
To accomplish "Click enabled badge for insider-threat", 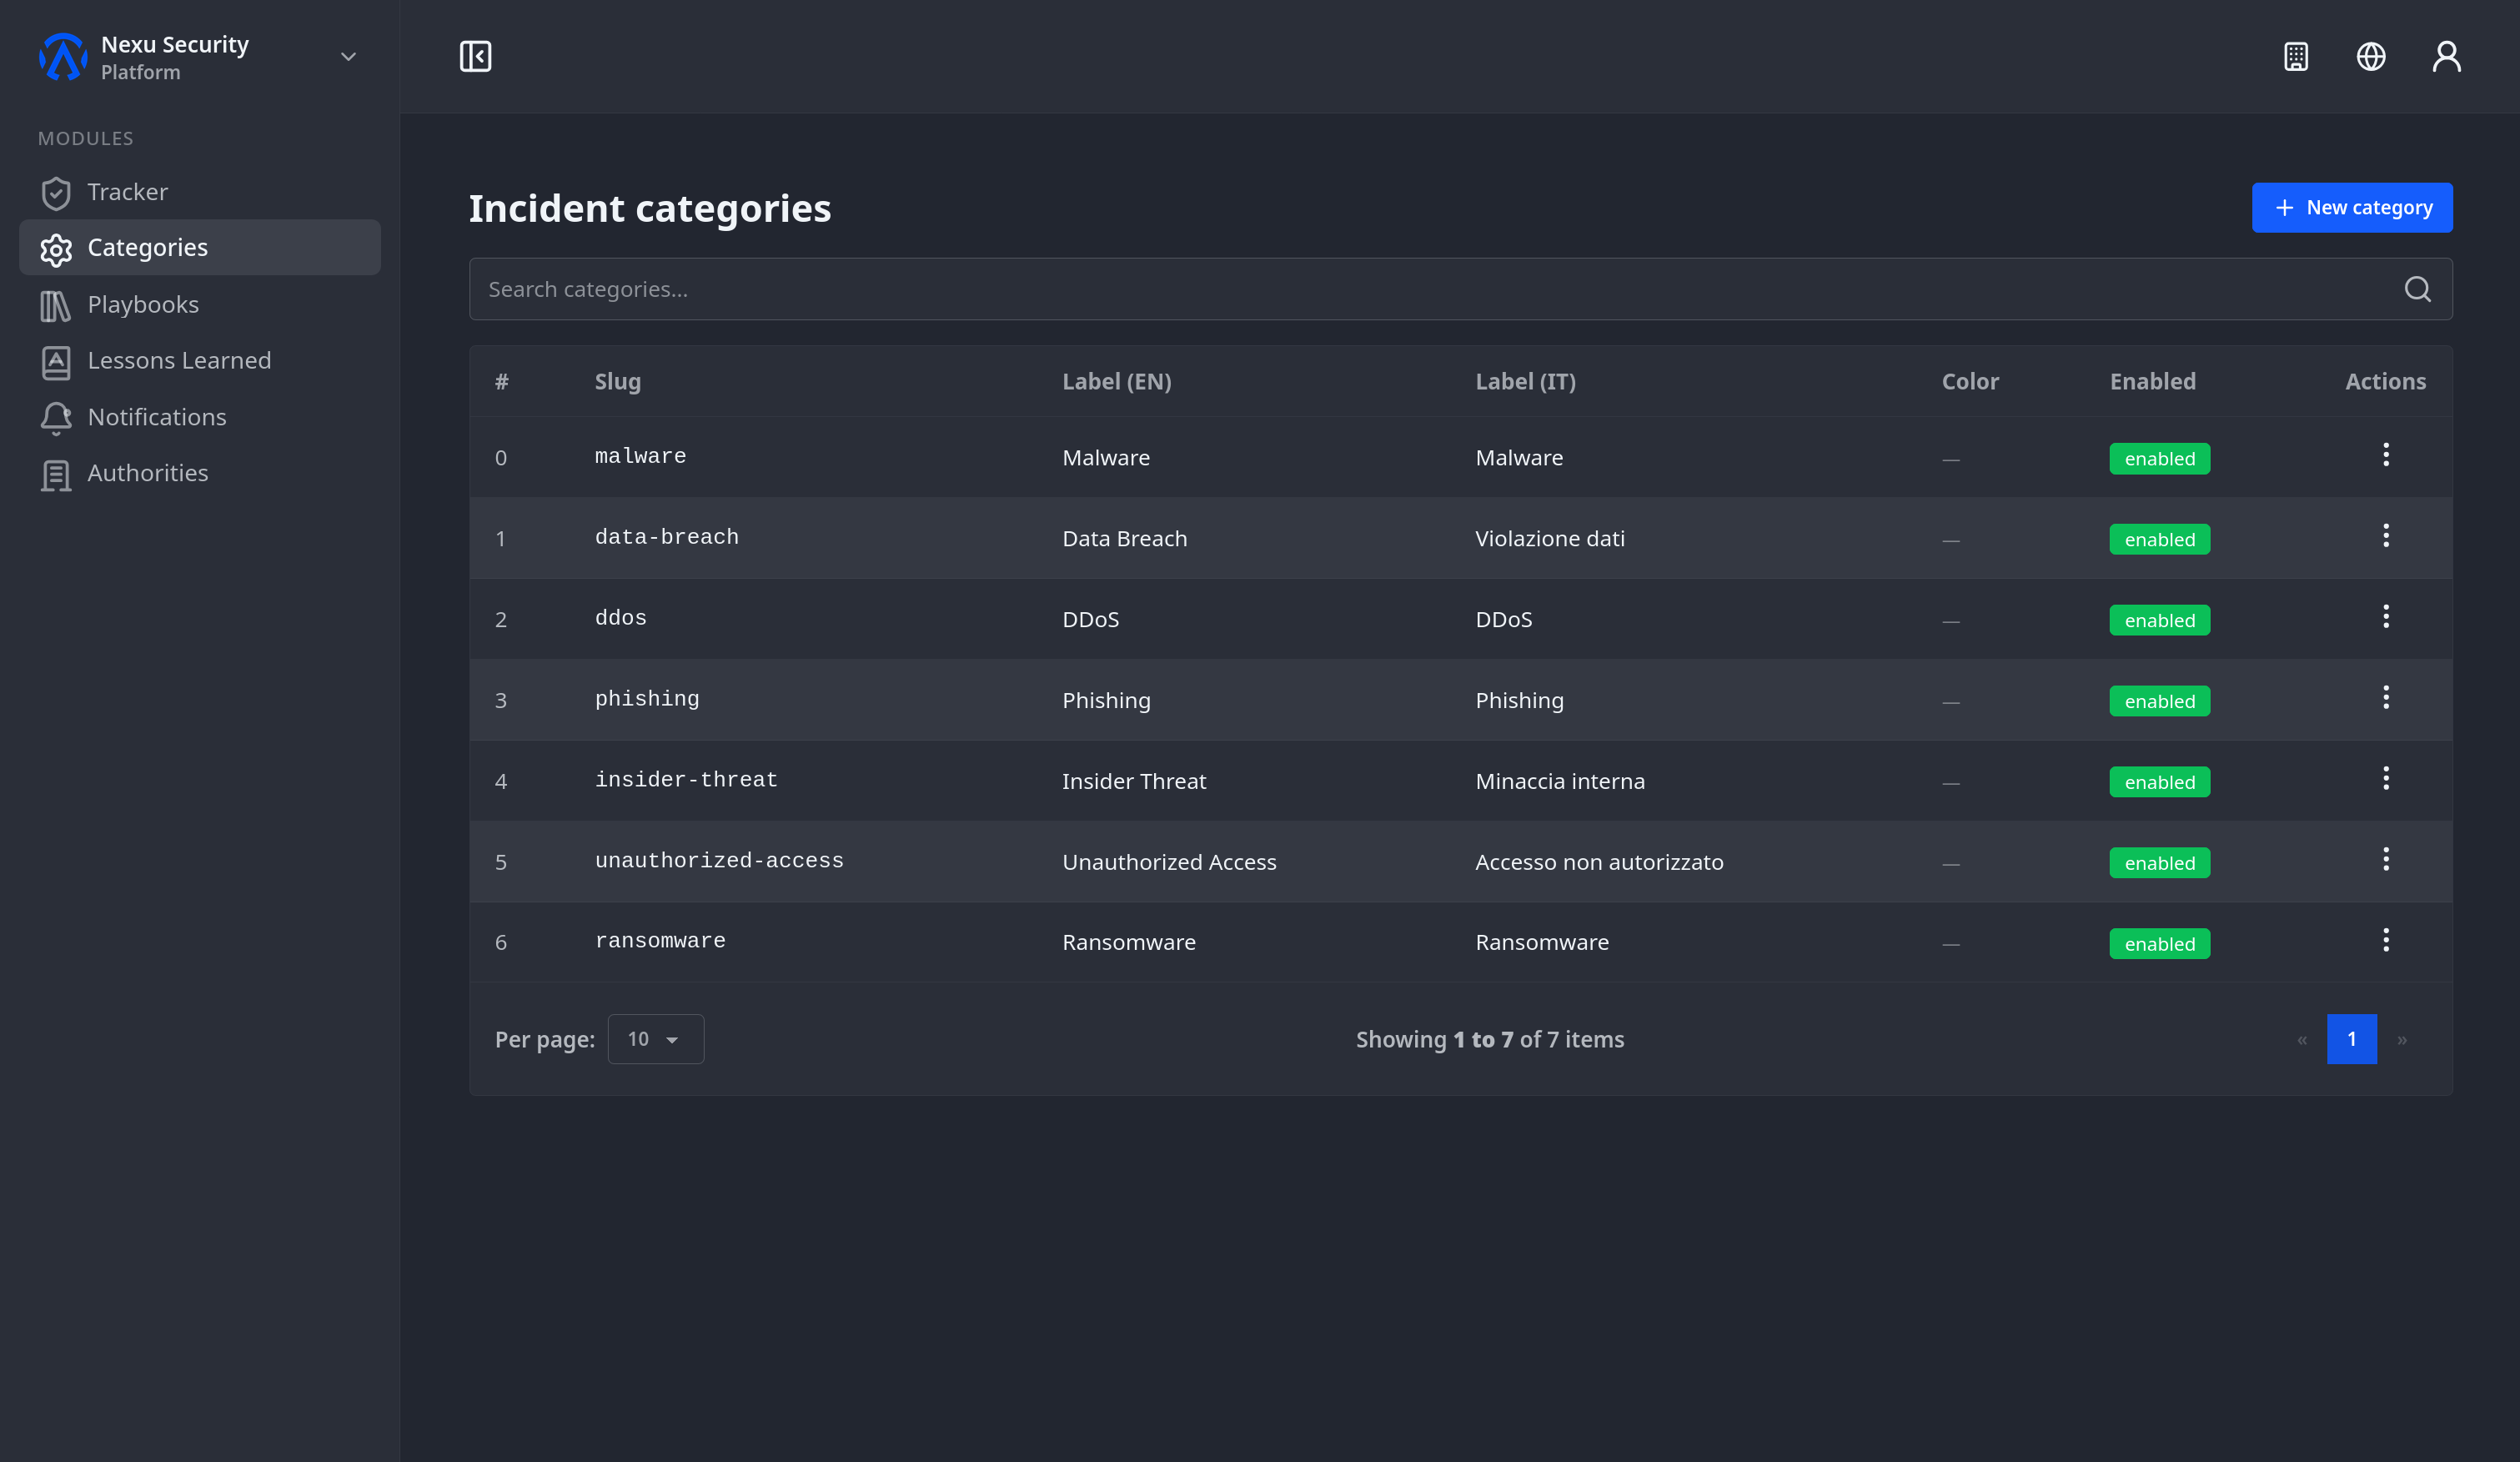I will [2160, 783].
